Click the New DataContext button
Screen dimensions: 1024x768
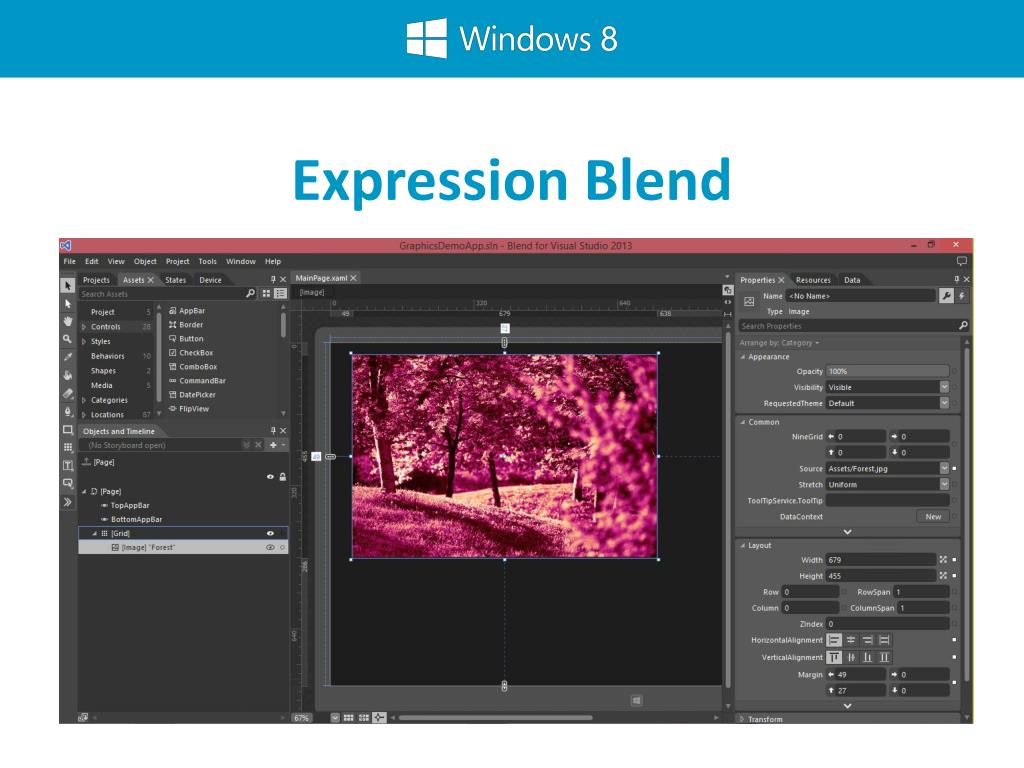point(933,517)
